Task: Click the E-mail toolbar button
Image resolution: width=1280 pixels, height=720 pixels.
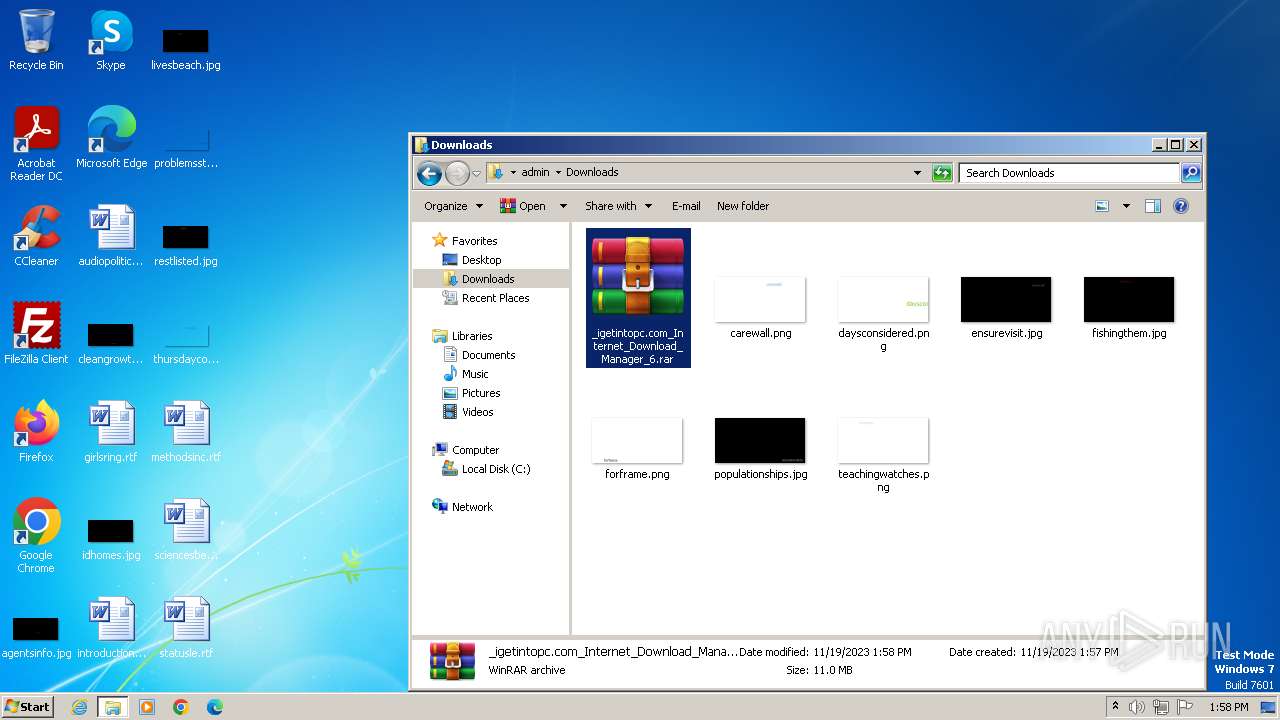Action: (686, 206)
